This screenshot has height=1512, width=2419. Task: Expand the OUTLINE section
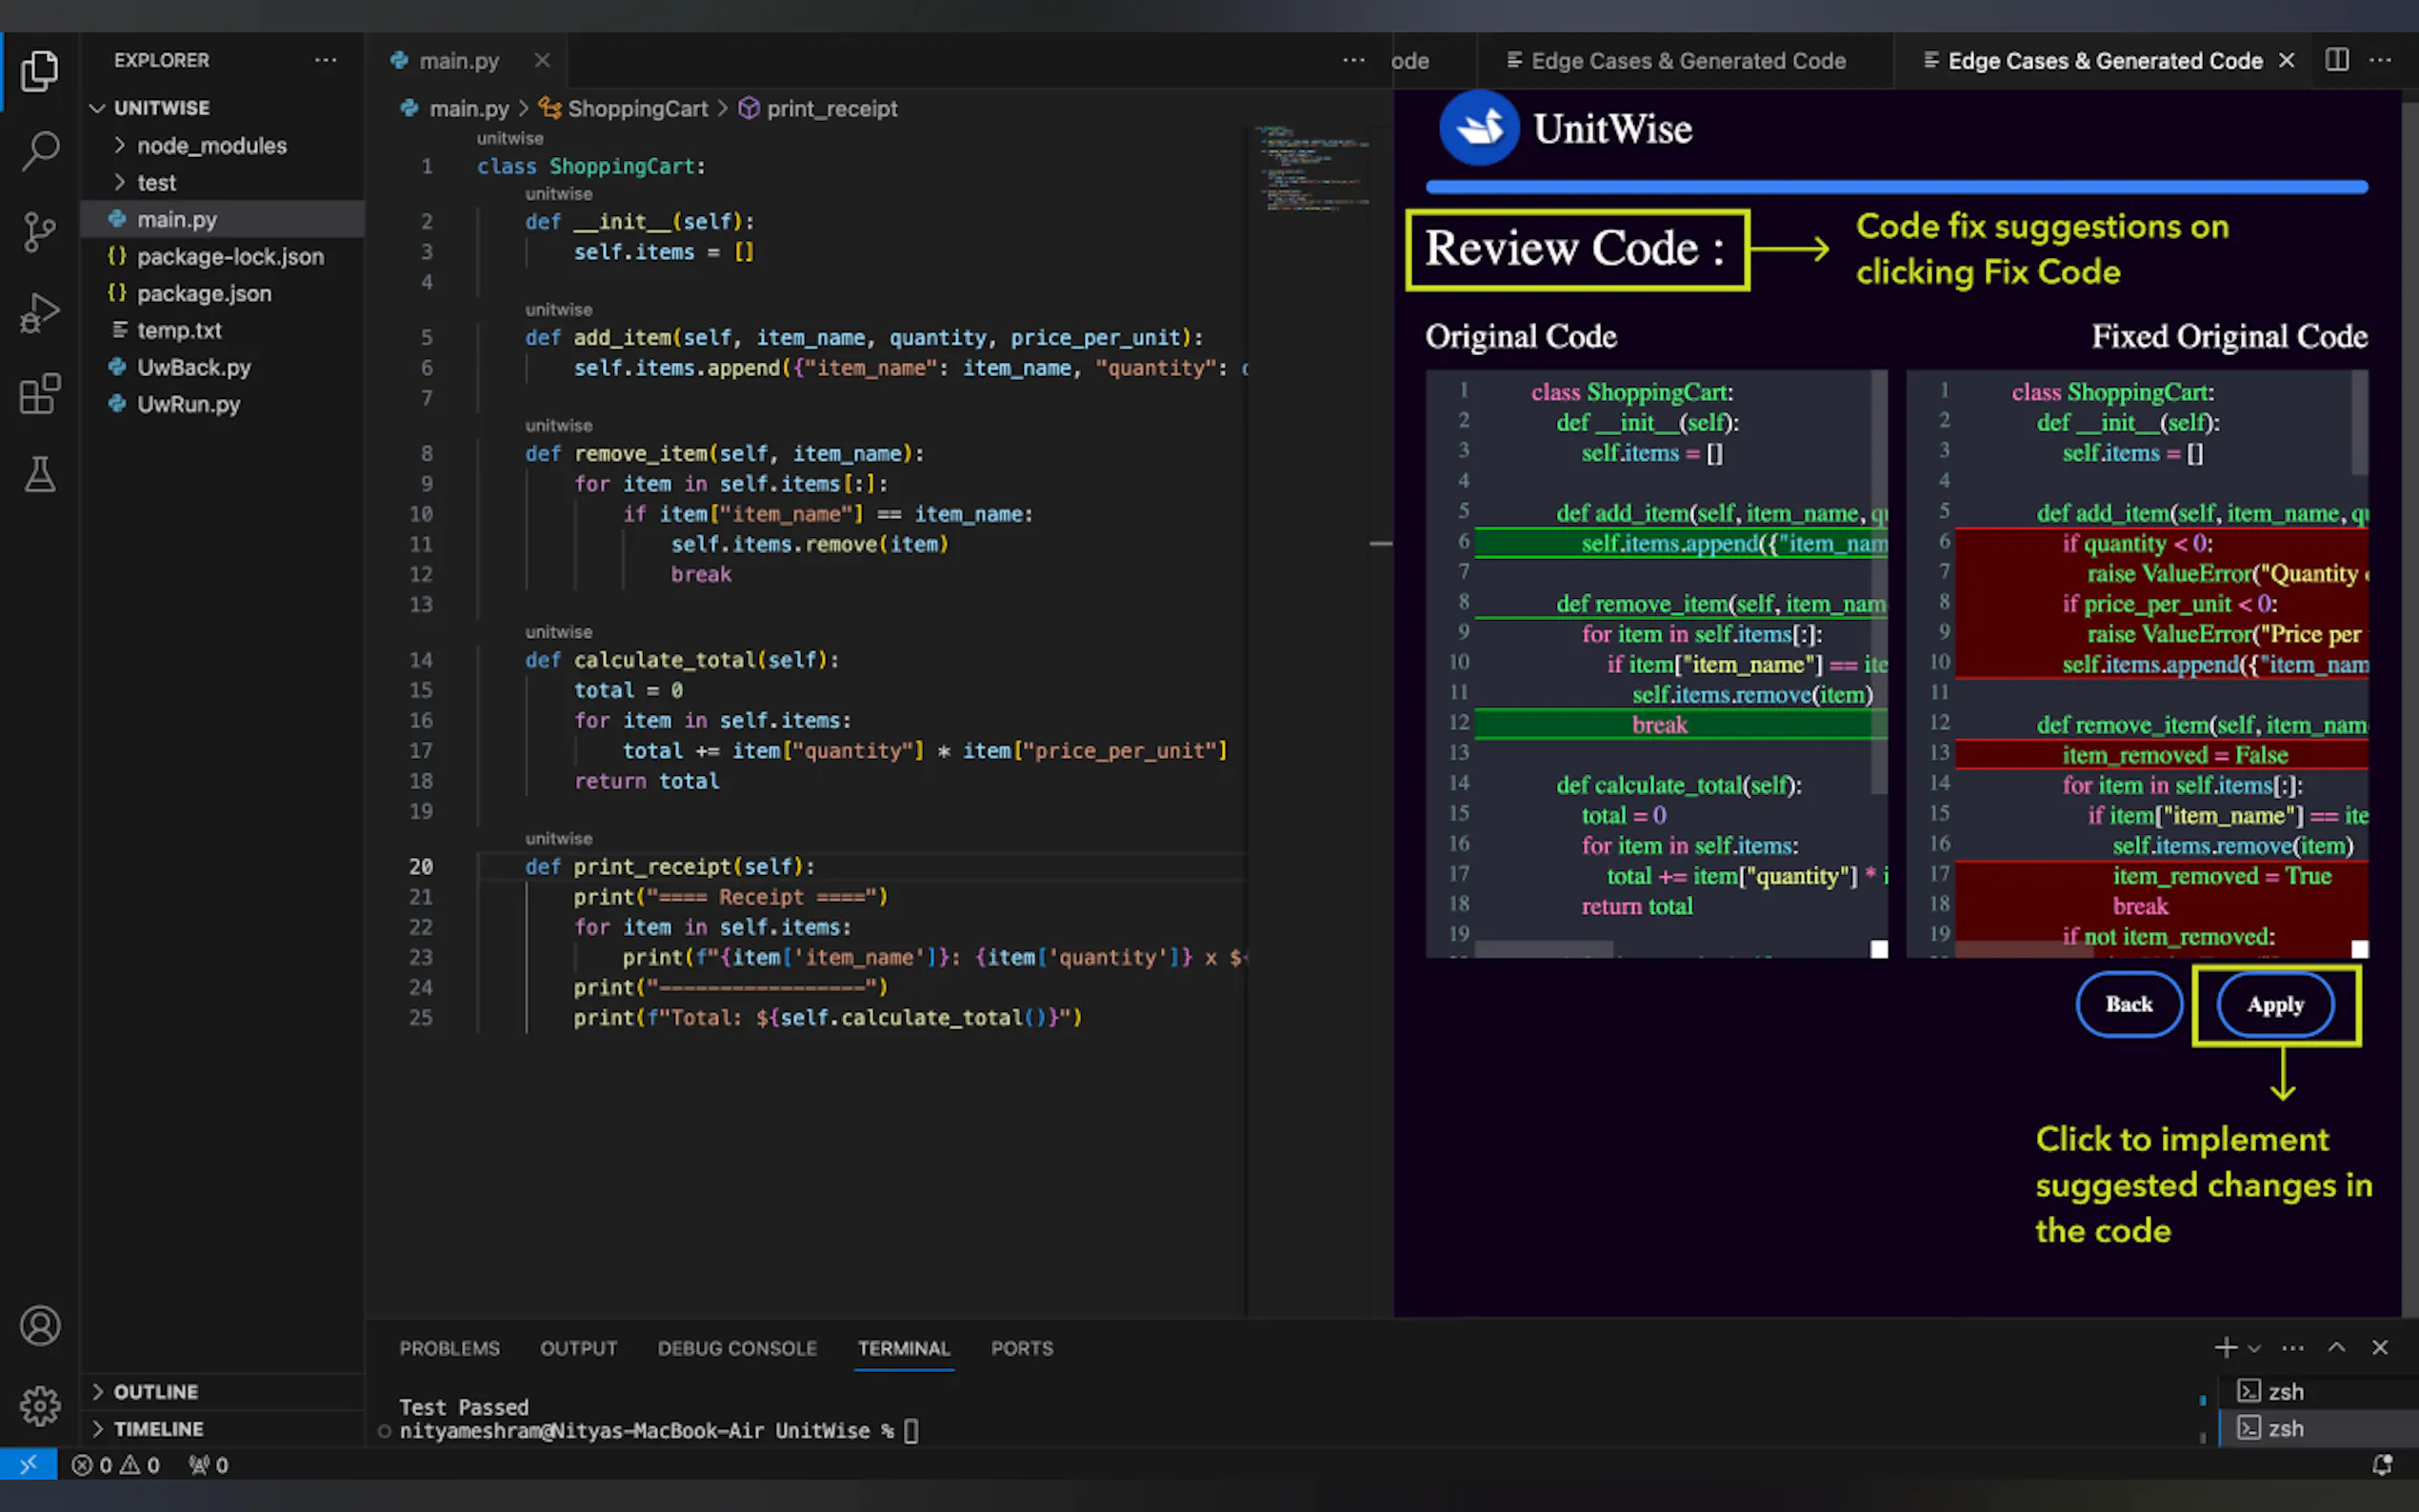pos(155,1392)
